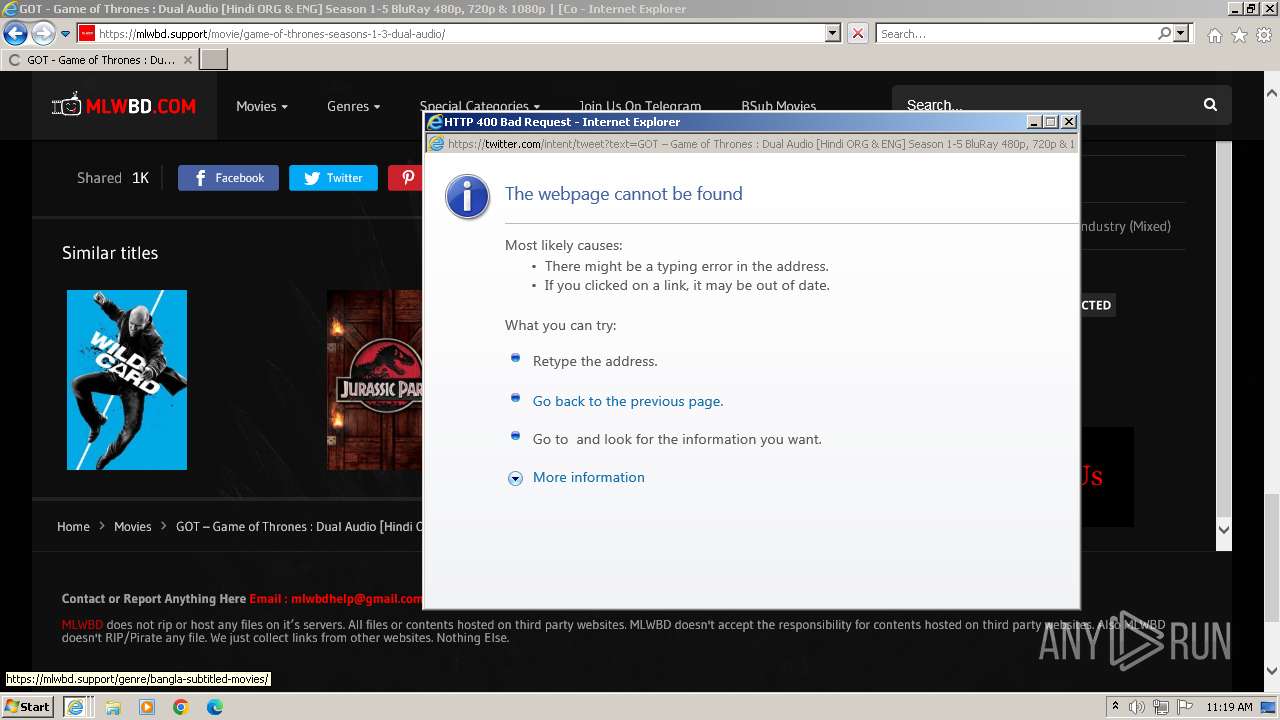Click the IE Search box field
Screen dimensions: 1280x720
(x=1015, y=33)
